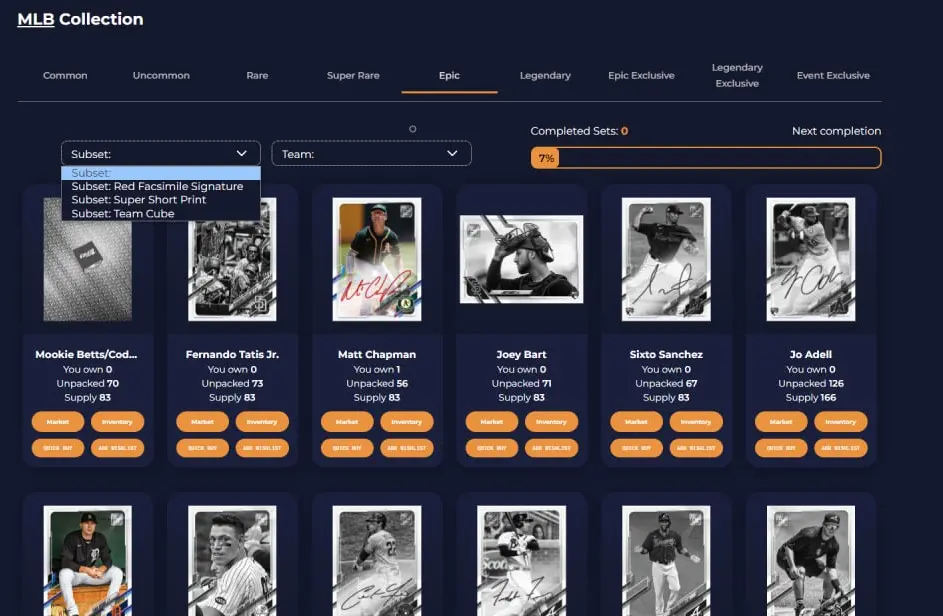Click Market button for Jo Adell

[781, 422]
